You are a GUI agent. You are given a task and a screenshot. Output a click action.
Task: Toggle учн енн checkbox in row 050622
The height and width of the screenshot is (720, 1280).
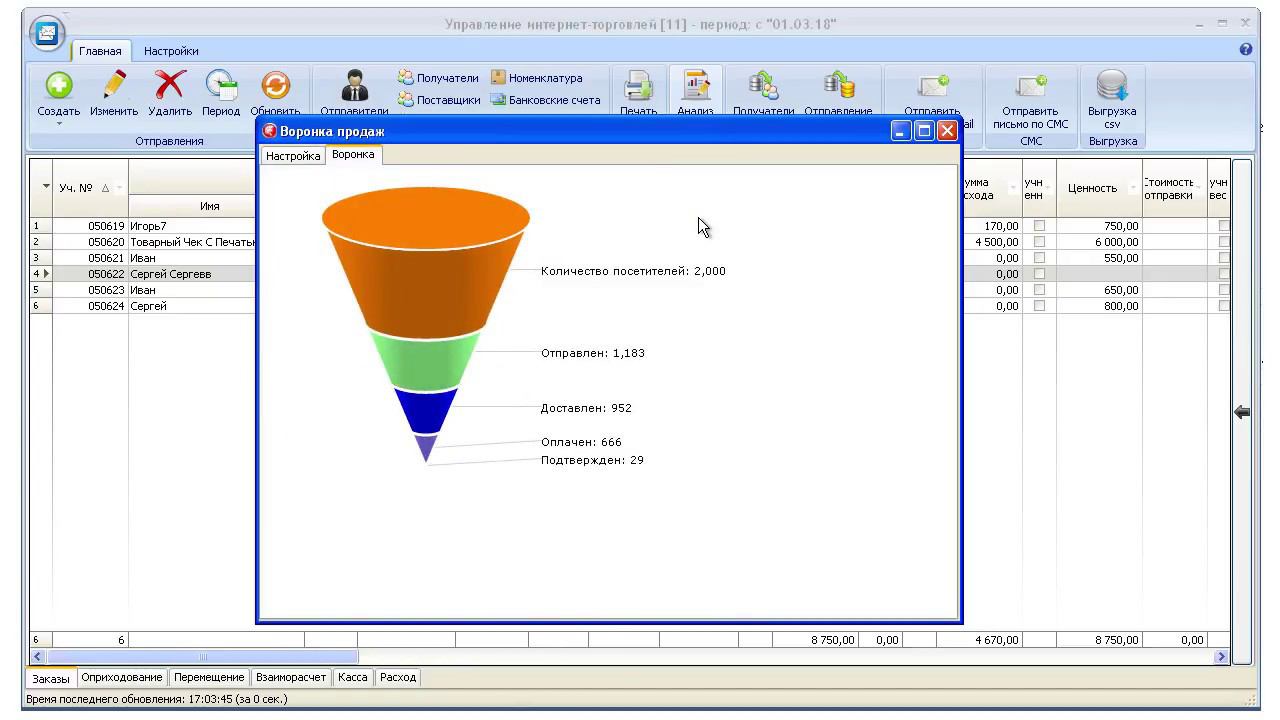click(1039, 274)
